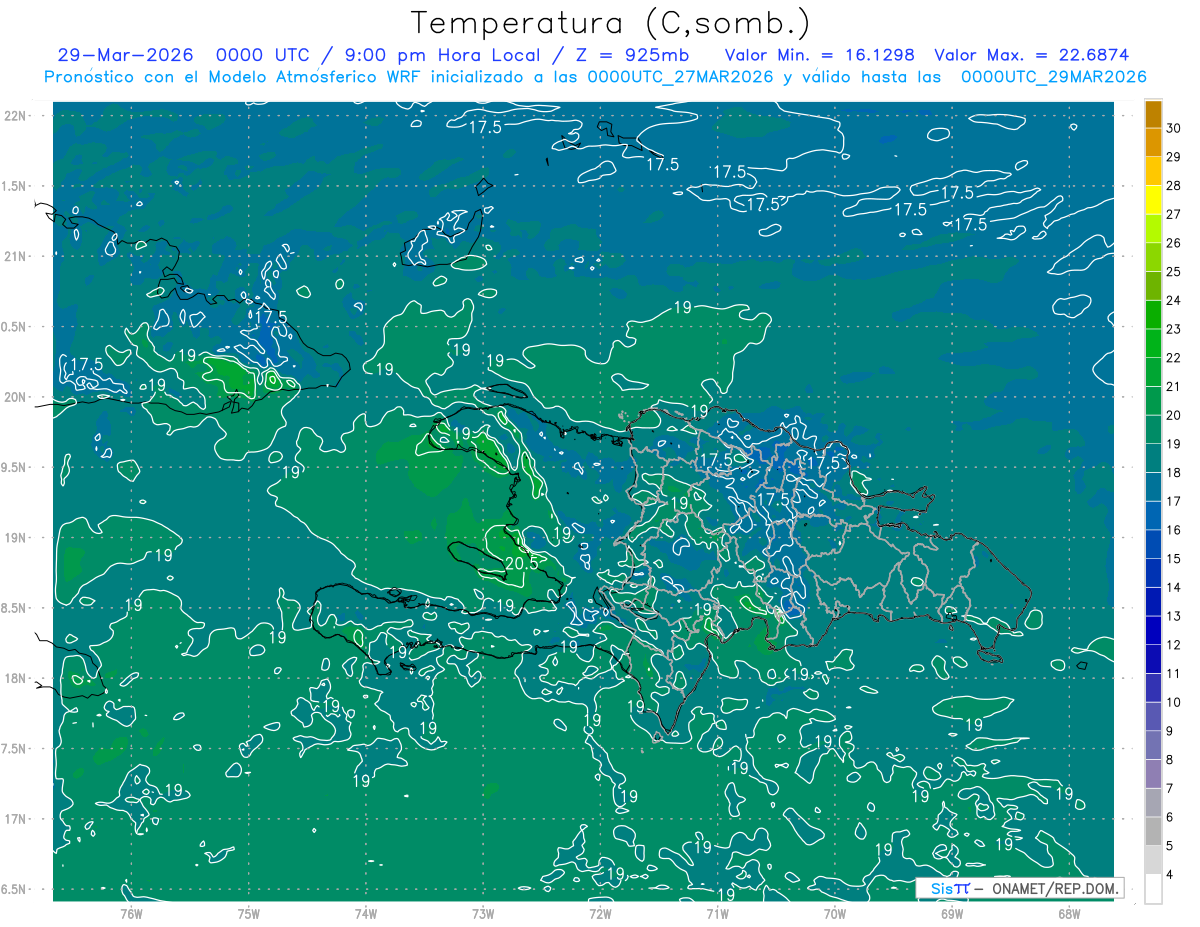Pick the 27 yellow value on color scale
The image size is (1200, 927).
point(1174,214)
